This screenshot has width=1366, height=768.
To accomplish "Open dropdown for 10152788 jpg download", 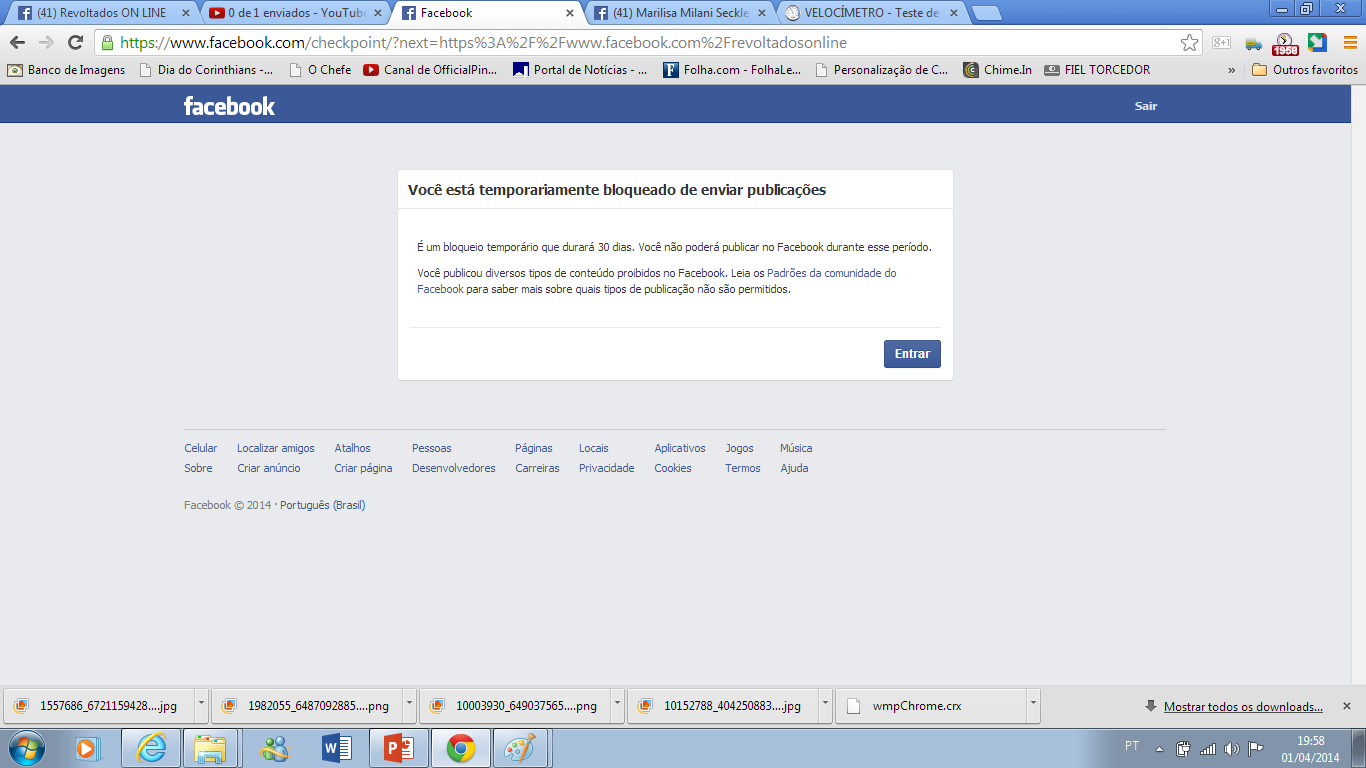I will click(825, 706).
